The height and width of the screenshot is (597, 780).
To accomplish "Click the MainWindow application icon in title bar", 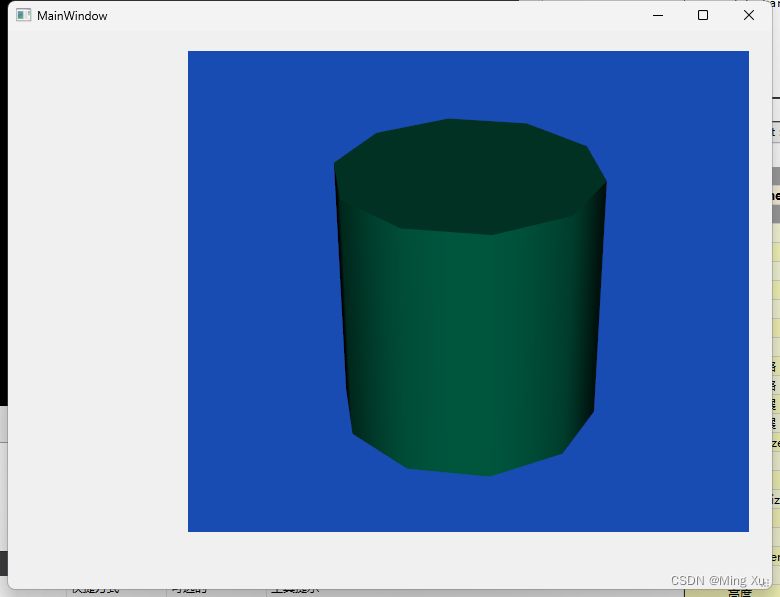I will (x=23, y=15).
